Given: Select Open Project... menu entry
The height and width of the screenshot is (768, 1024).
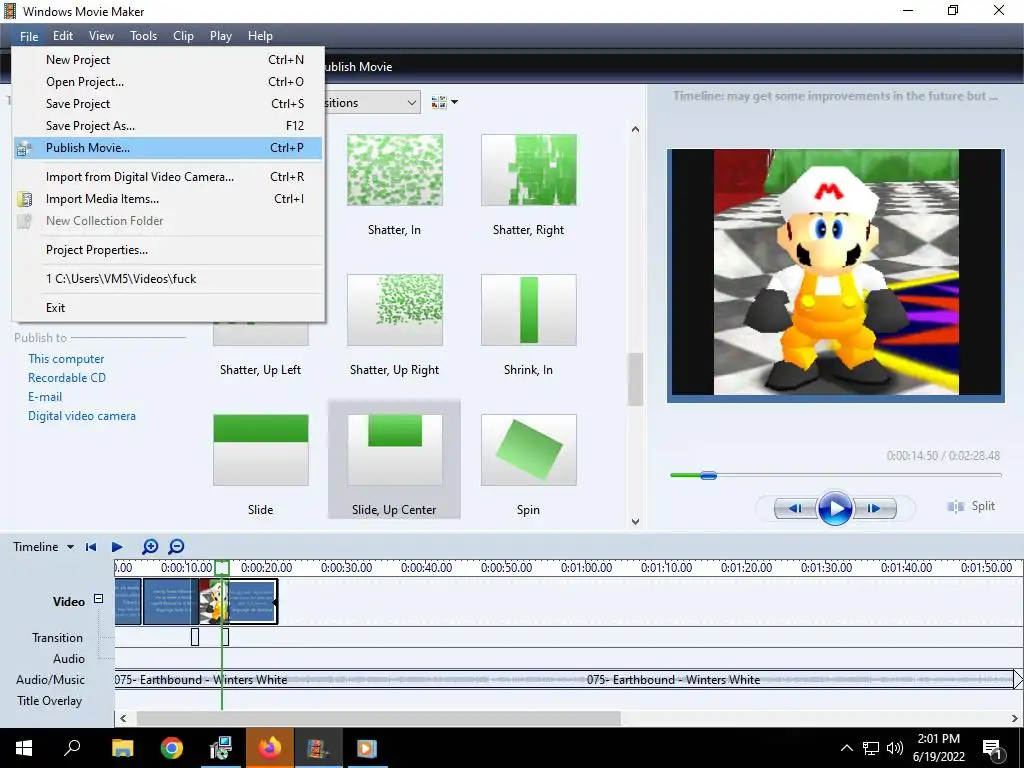Looking at the screenshot, I should pyautogui.click(x=168, y=82).
